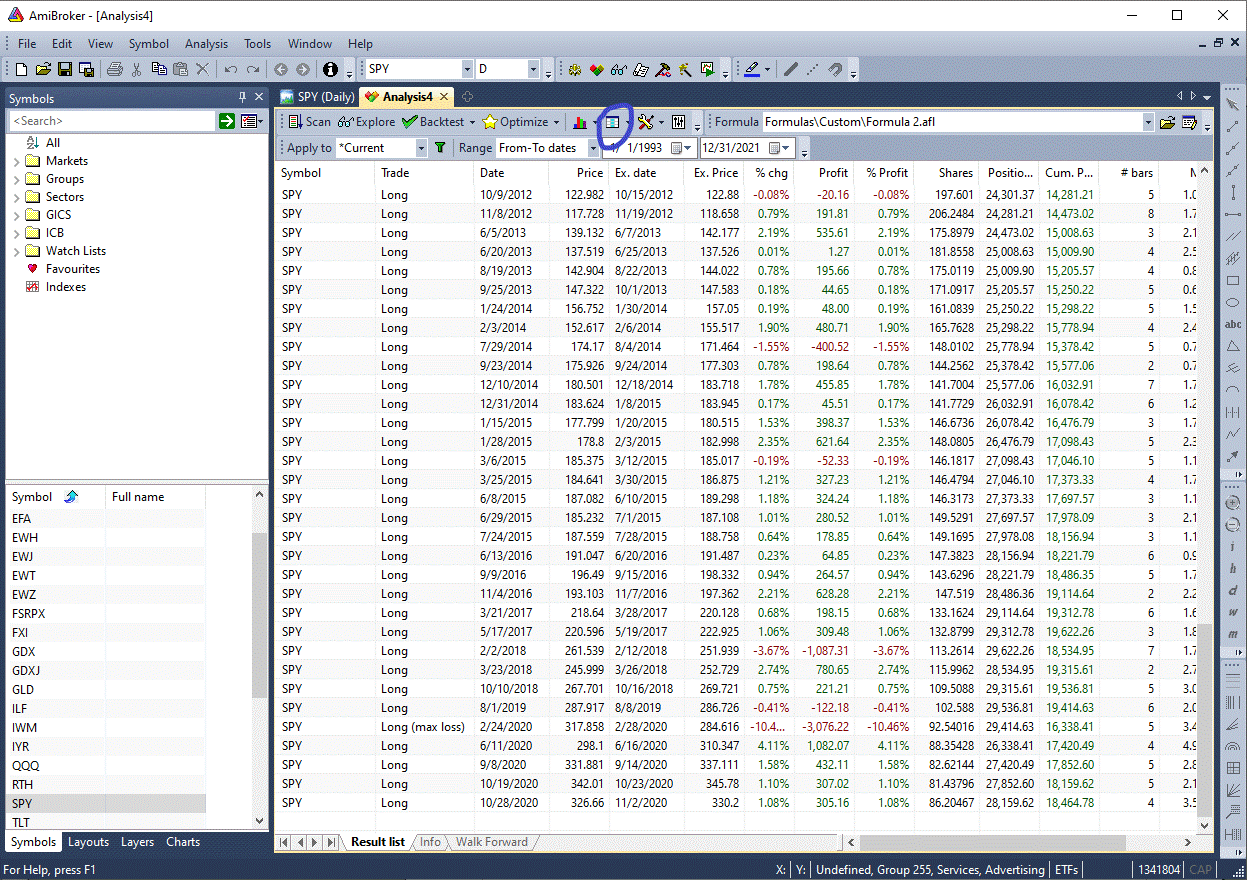1247x880 pixels.
Task: Open the Apply to dropdown
Action: coord(421,148)
